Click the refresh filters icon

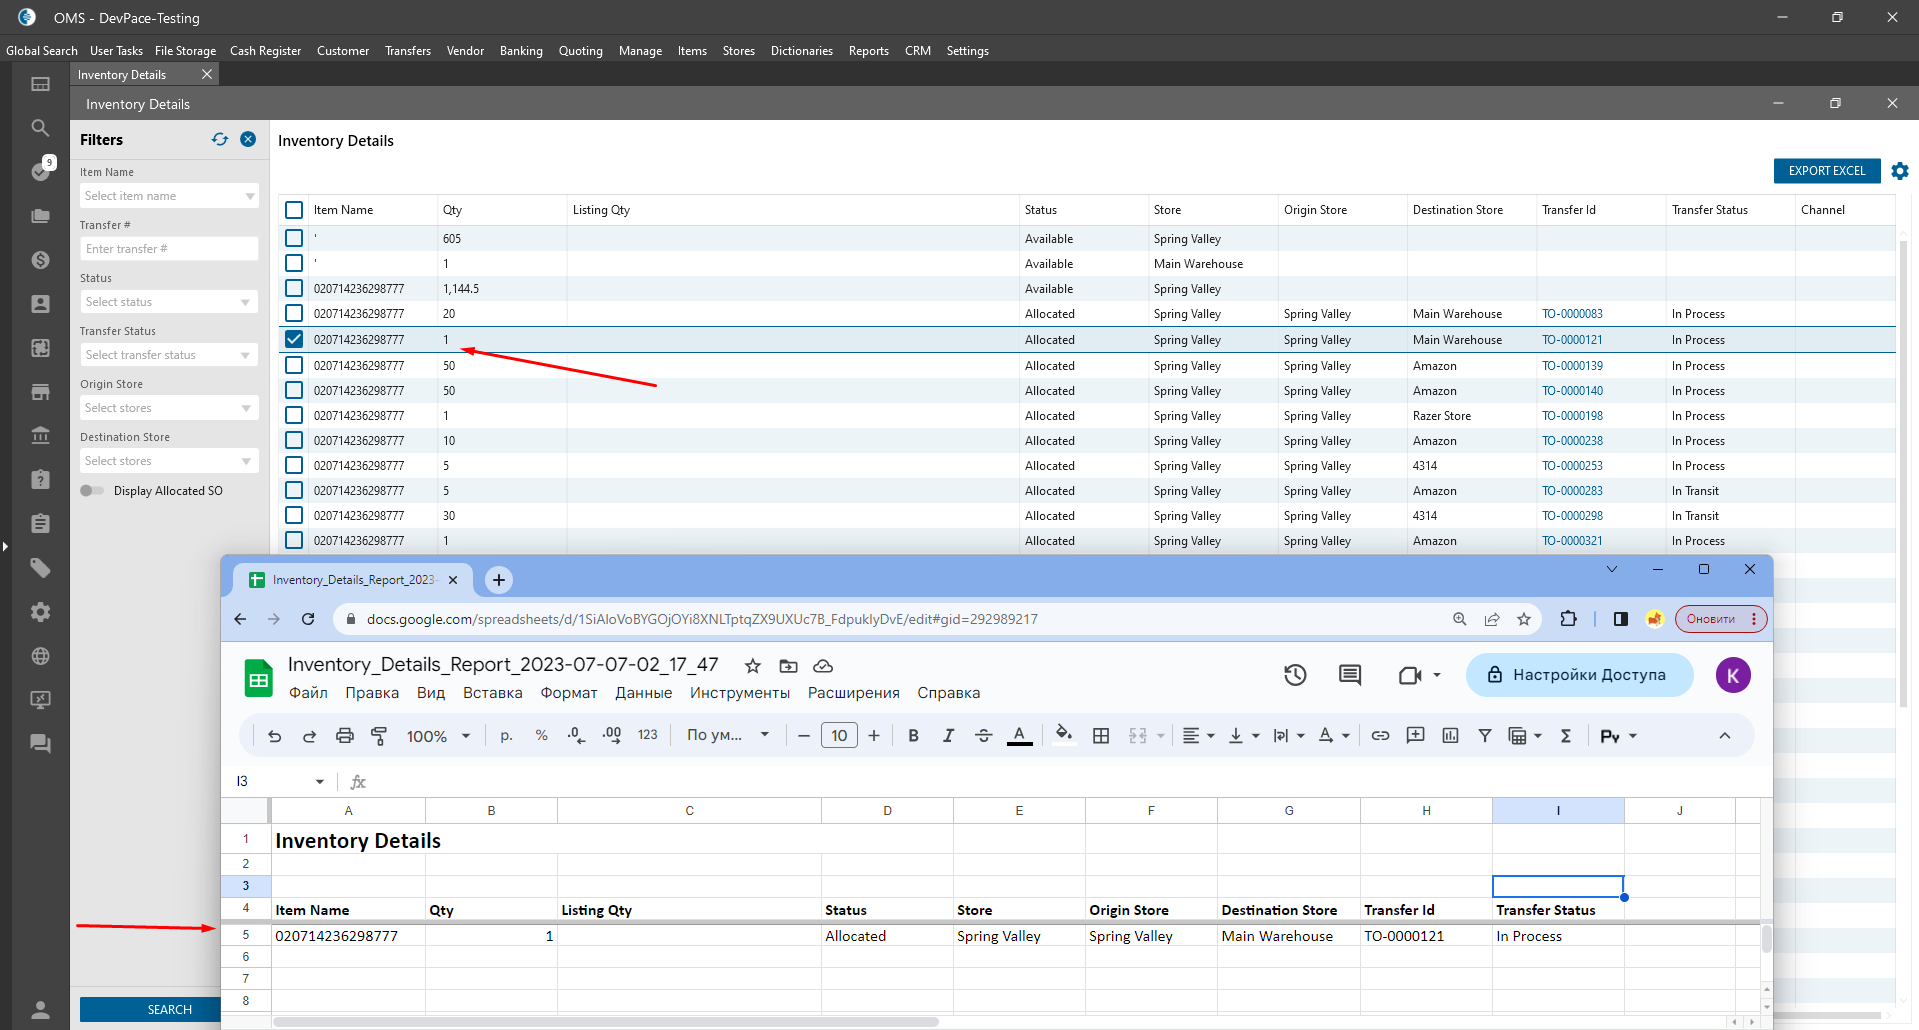[x=220, y=140]
